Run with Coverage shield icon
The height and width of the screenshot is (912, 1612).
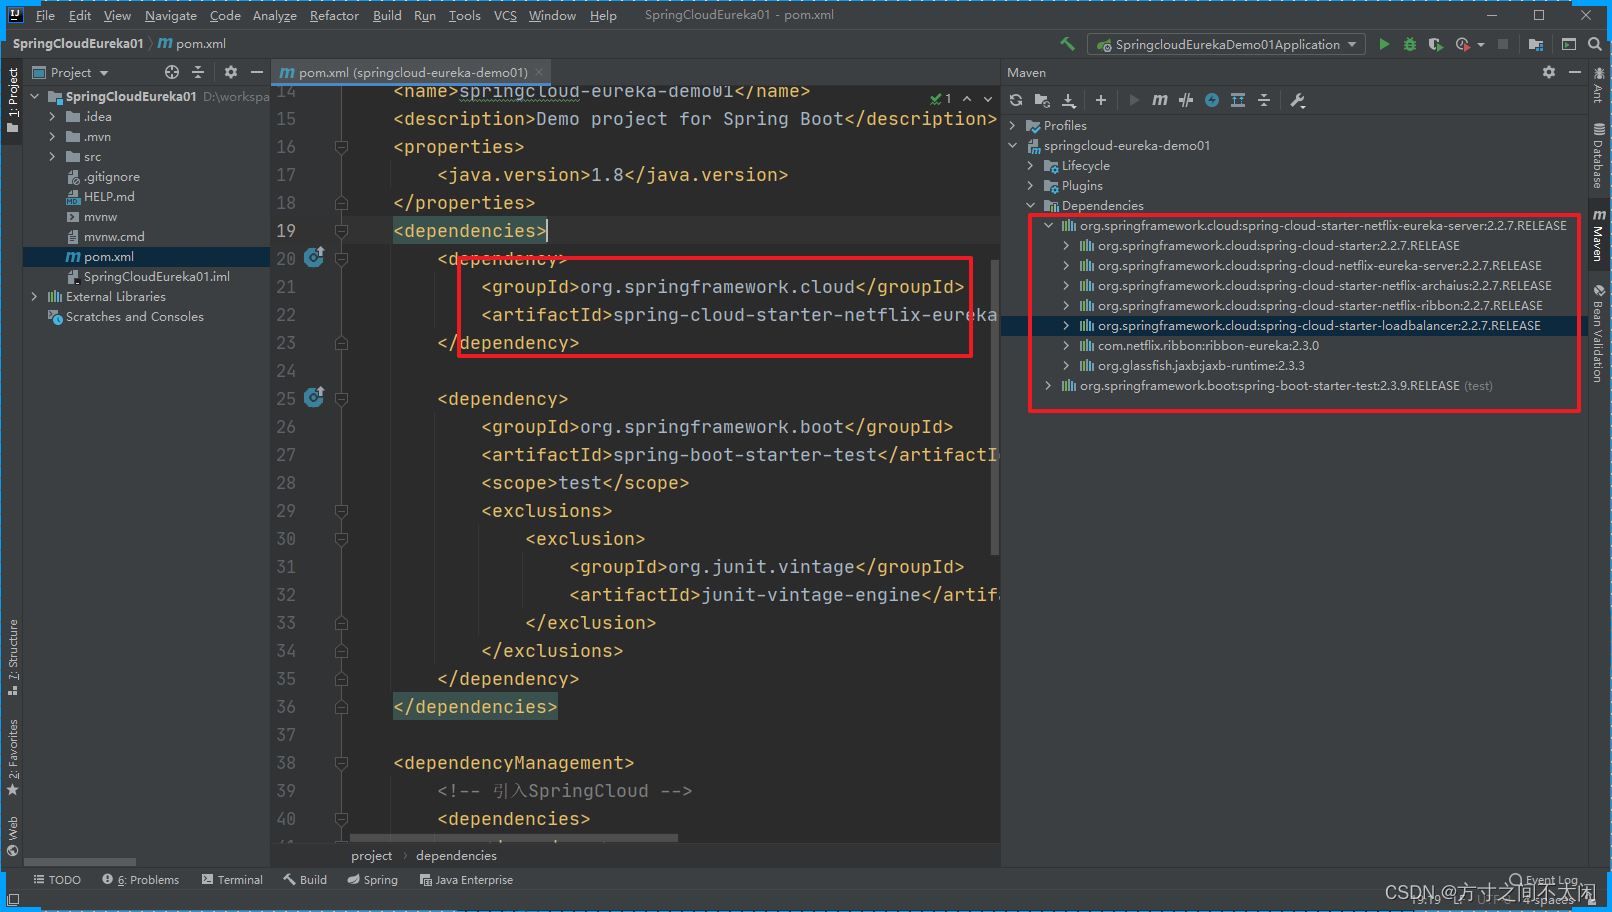[x=1435, y=44]
